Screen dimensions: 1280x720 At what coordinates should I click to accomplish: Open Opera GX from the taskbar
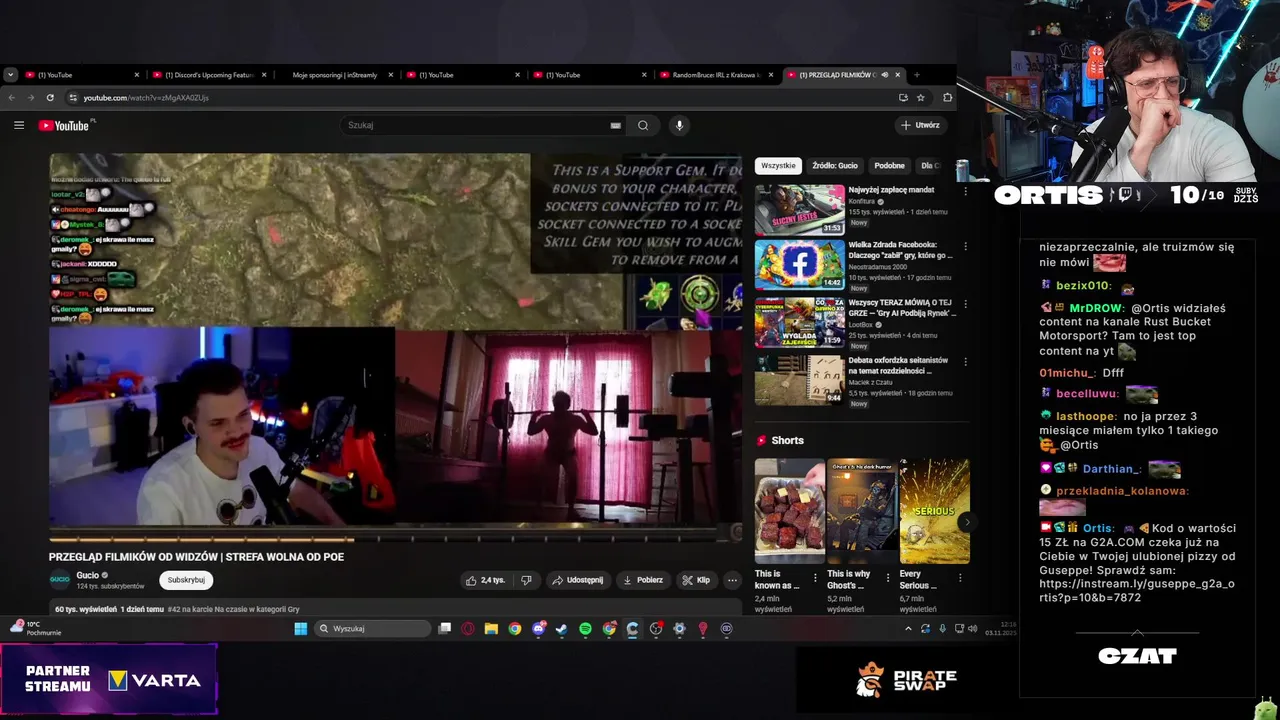[x=468, y=629]
